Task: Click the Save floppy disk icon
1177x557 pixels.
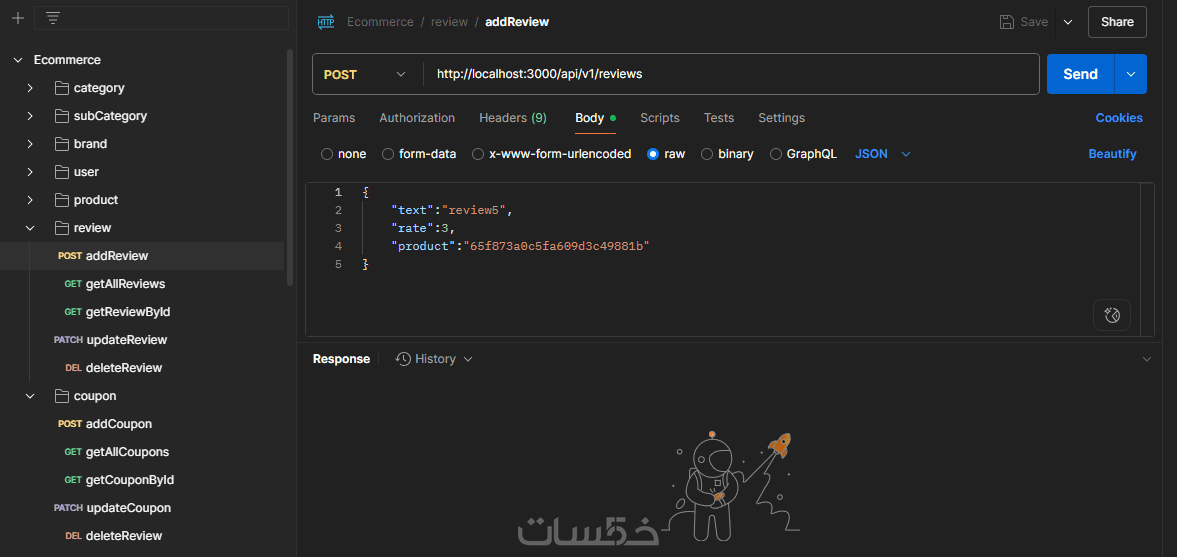Action: 1007,22
